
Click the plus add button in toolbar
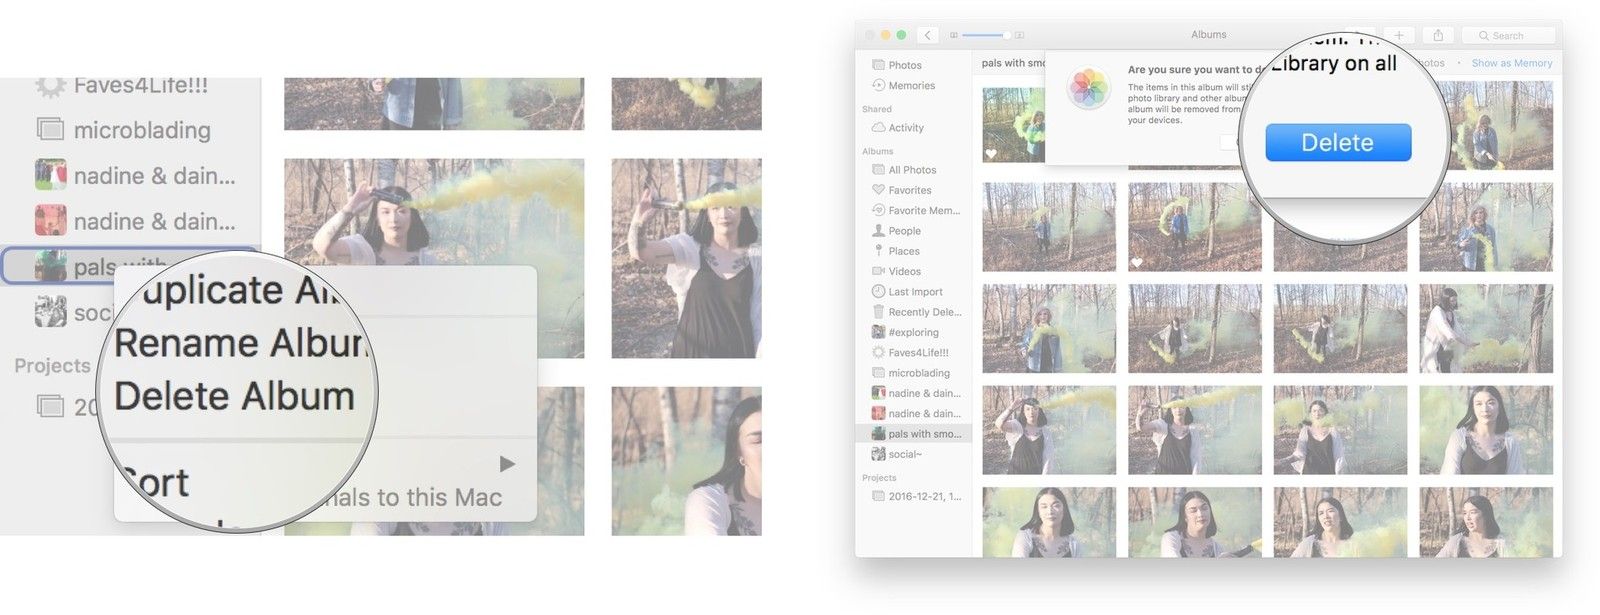pos(1398,35)
